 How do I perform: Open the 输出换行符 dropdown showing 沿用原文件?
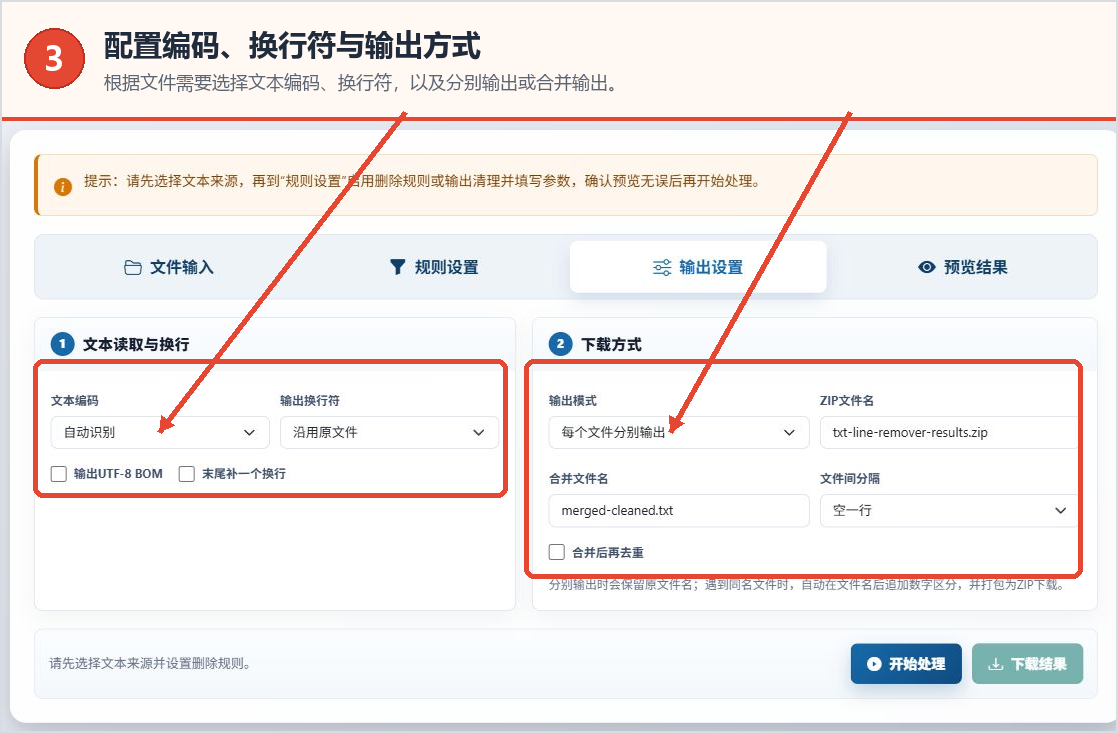tap(389, 432)
